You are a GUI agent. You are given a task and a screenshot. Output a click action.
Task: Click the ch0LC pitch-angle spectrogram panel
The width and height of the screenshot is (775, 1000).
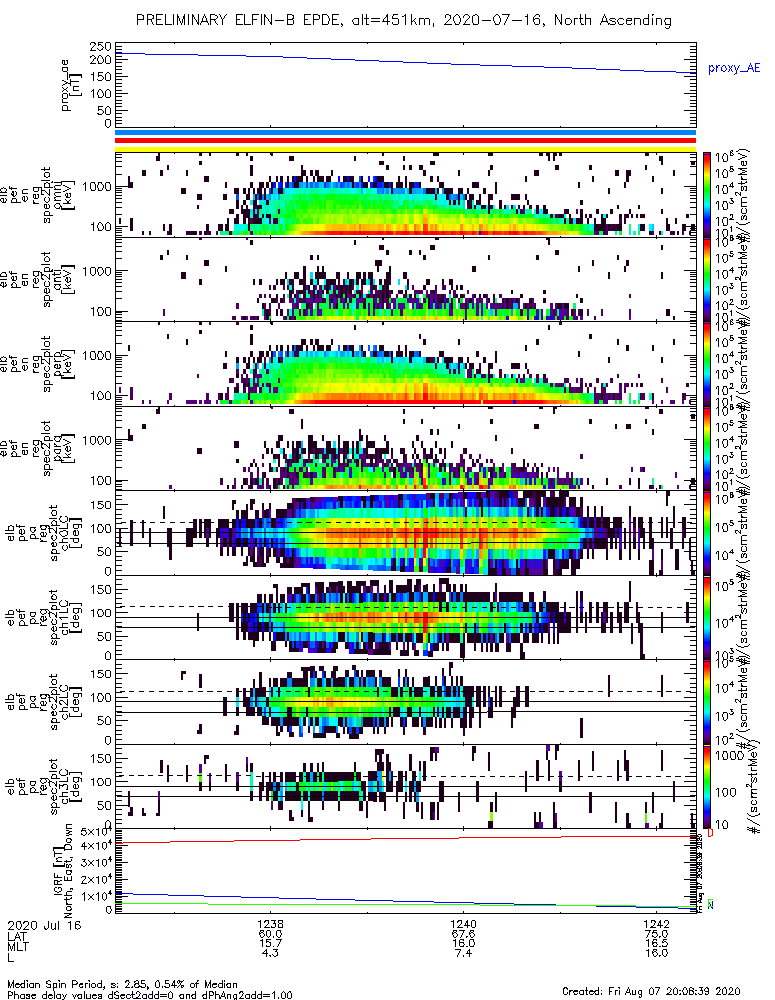405,533
